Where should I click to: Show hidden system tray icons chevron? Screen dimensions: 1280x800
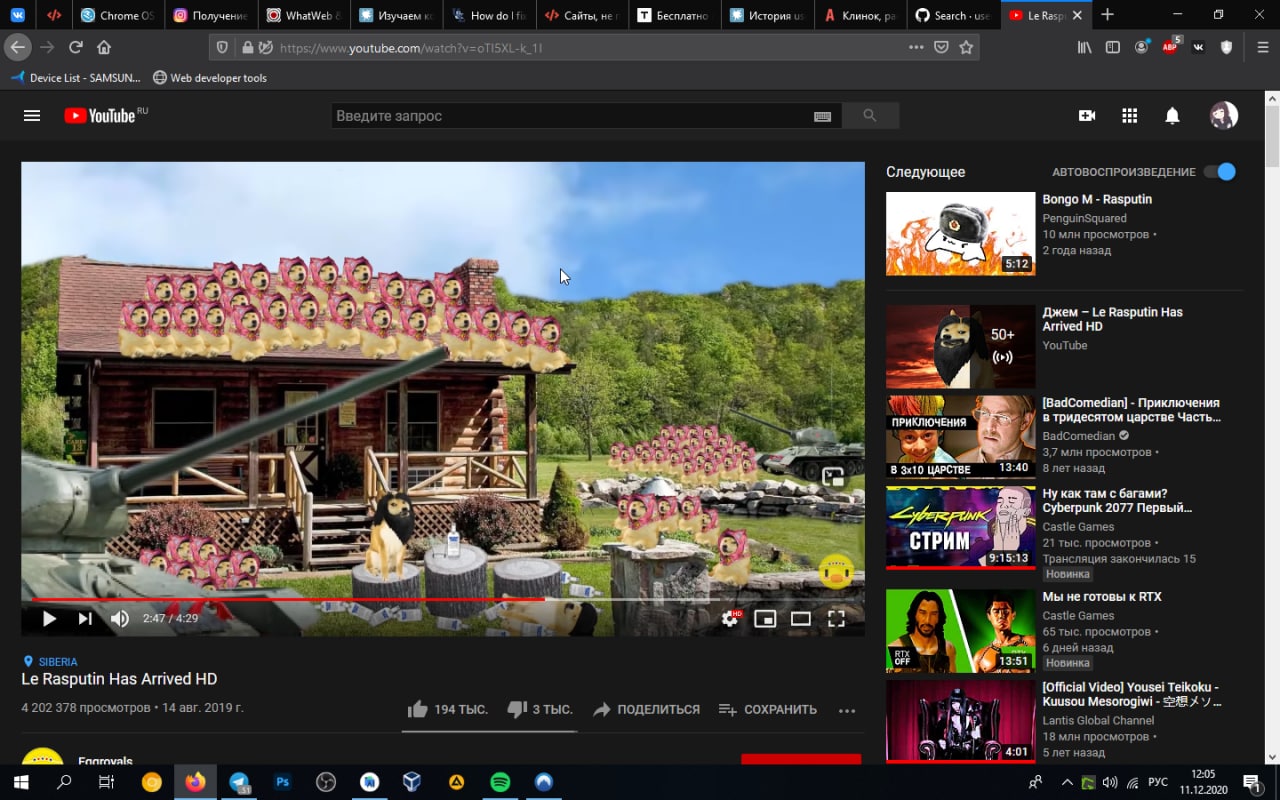1067,782
